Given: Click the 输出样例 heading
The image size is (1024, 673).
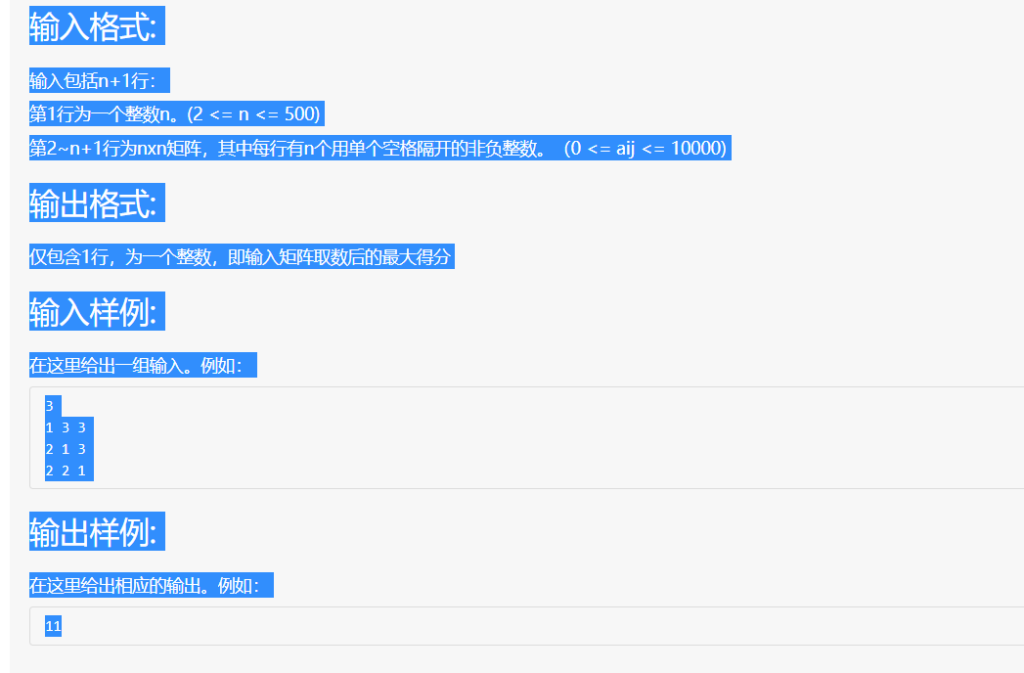Looking at the screenshot, I should point(96,531).
